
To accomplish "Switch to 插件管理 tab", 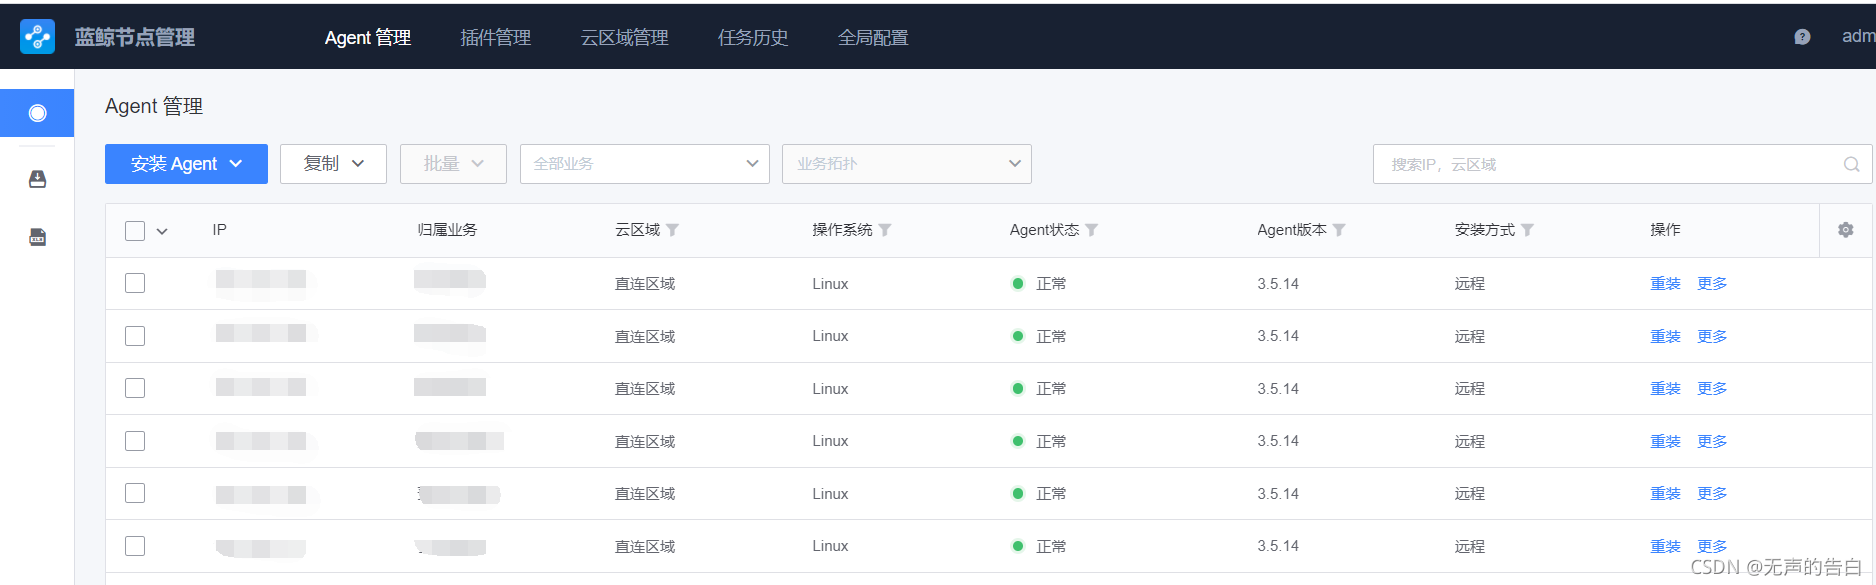I will (495, 37).
